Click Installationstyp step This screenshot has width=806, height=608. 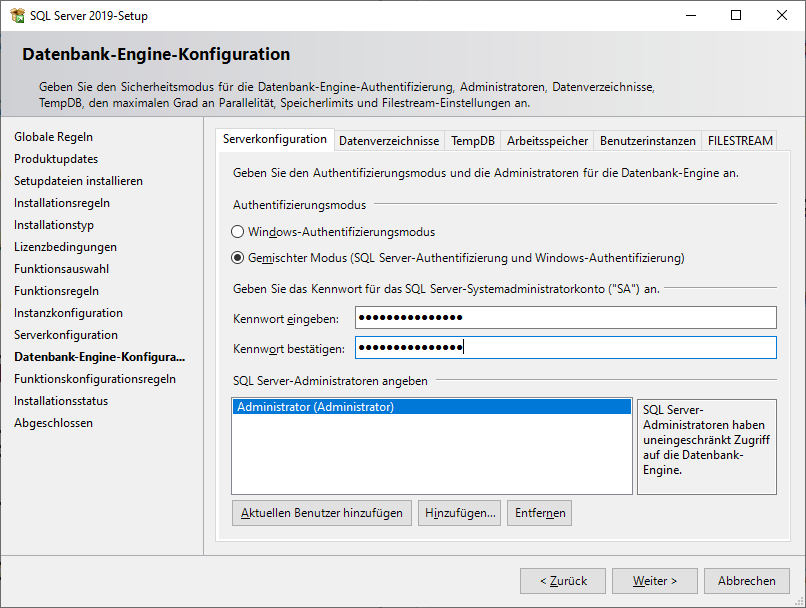pos(54,225)
